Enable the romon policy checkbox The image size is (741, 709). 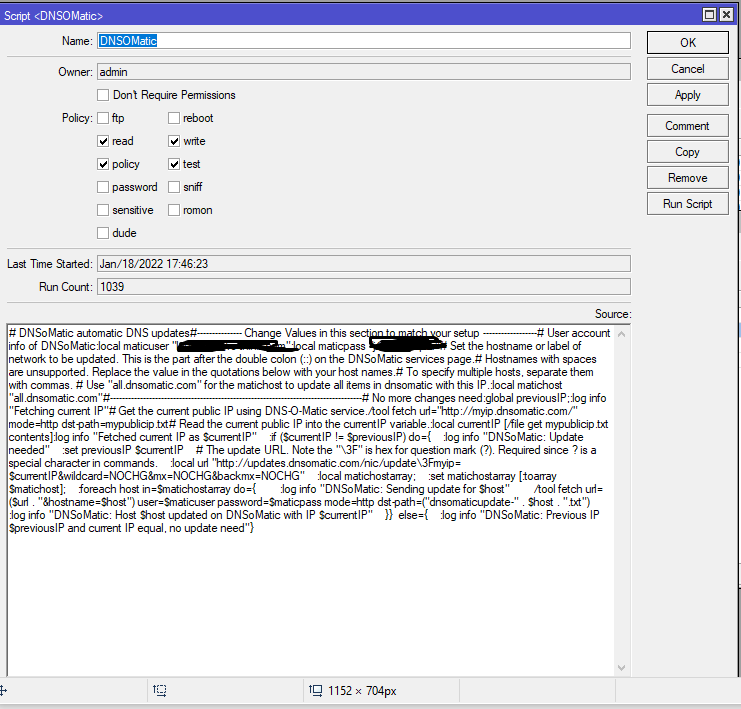174,210
